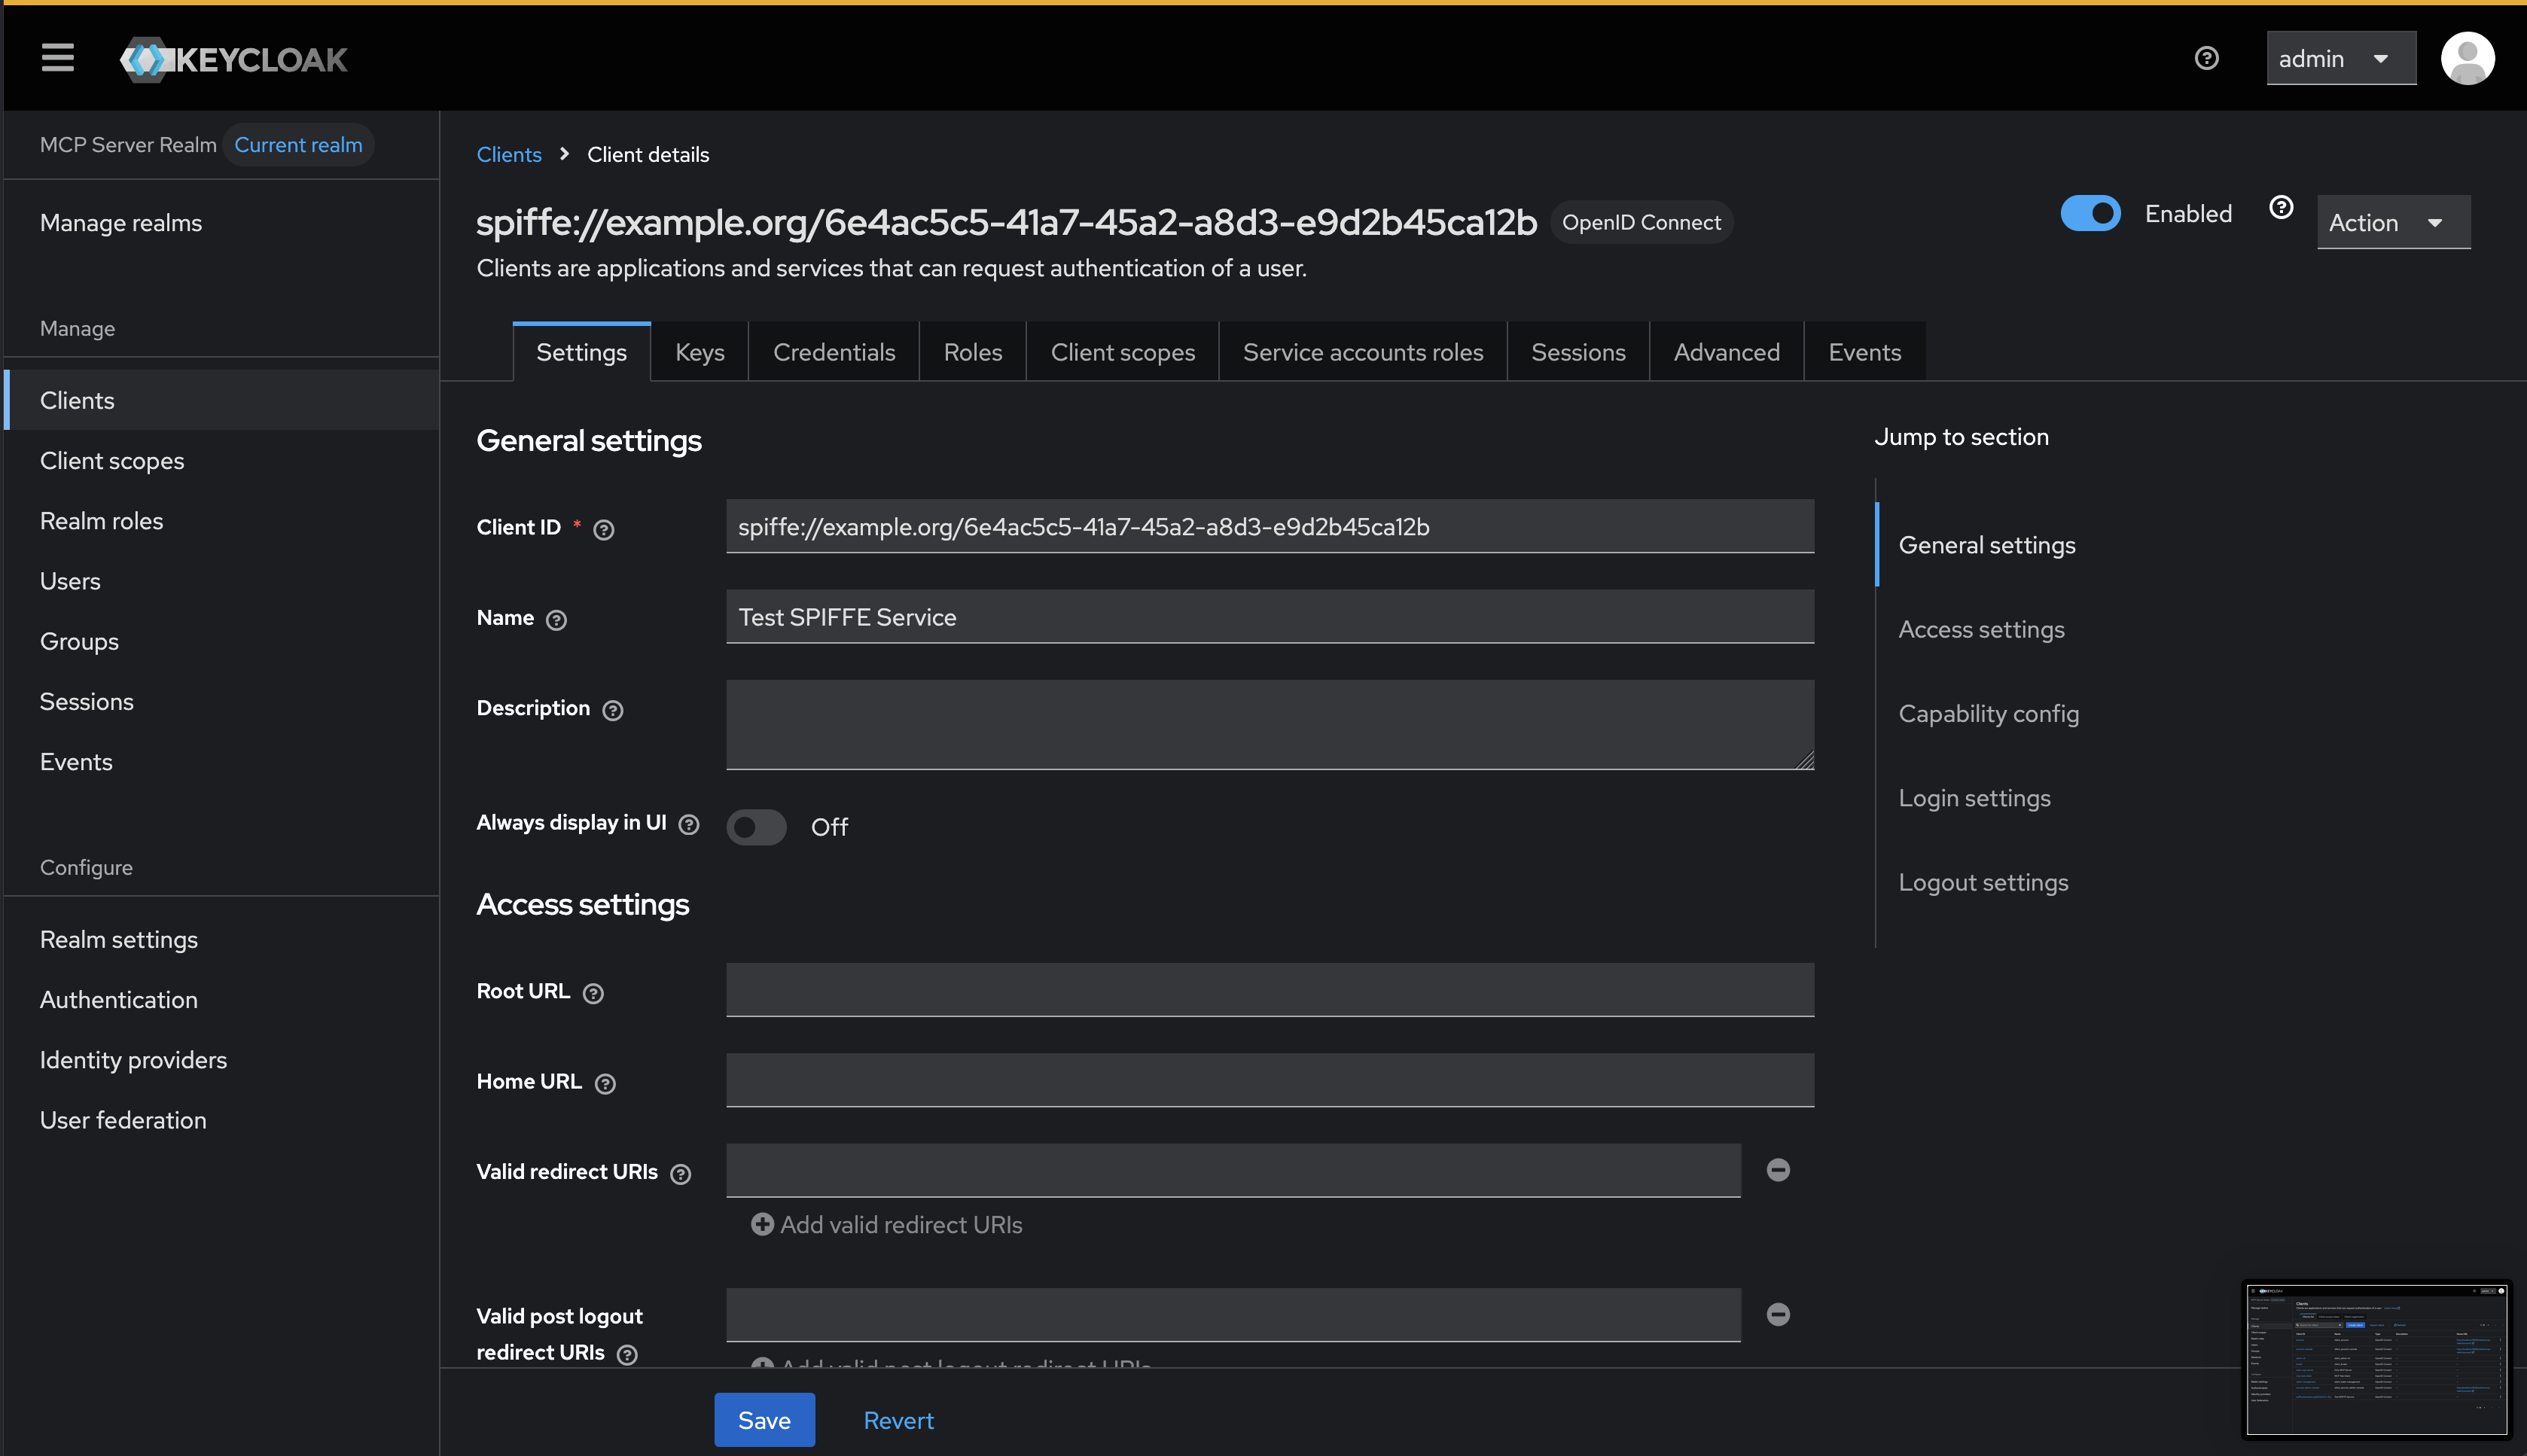Open Client scopes in sidebar

point(222,460)
